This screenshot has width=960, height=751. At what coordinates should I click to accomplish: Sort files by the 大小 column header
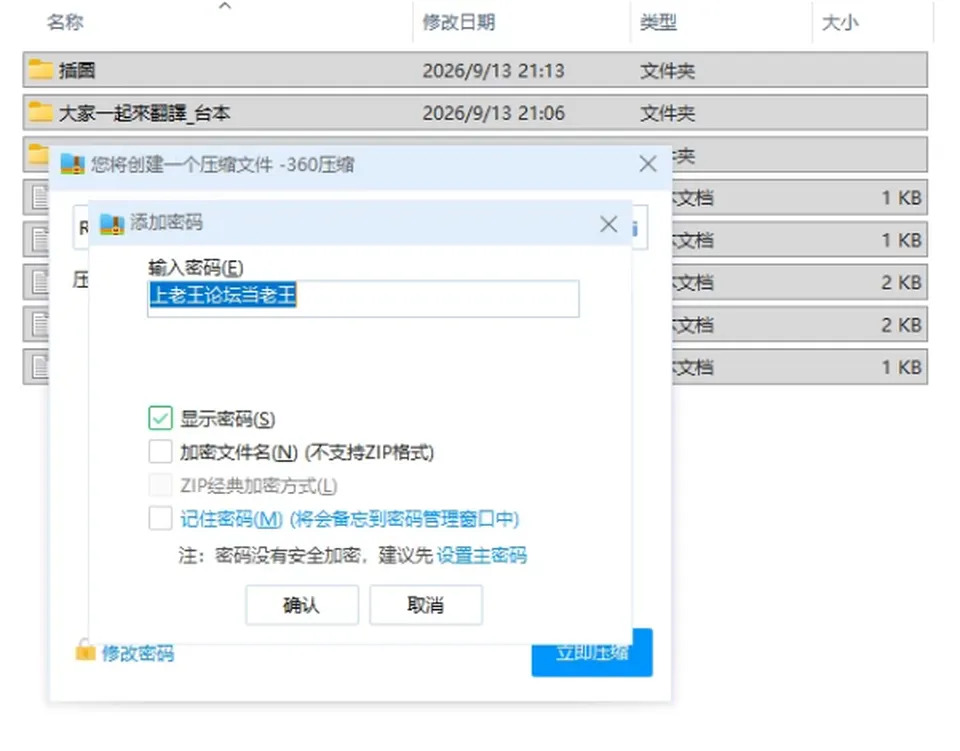click(x=840, y=23)
